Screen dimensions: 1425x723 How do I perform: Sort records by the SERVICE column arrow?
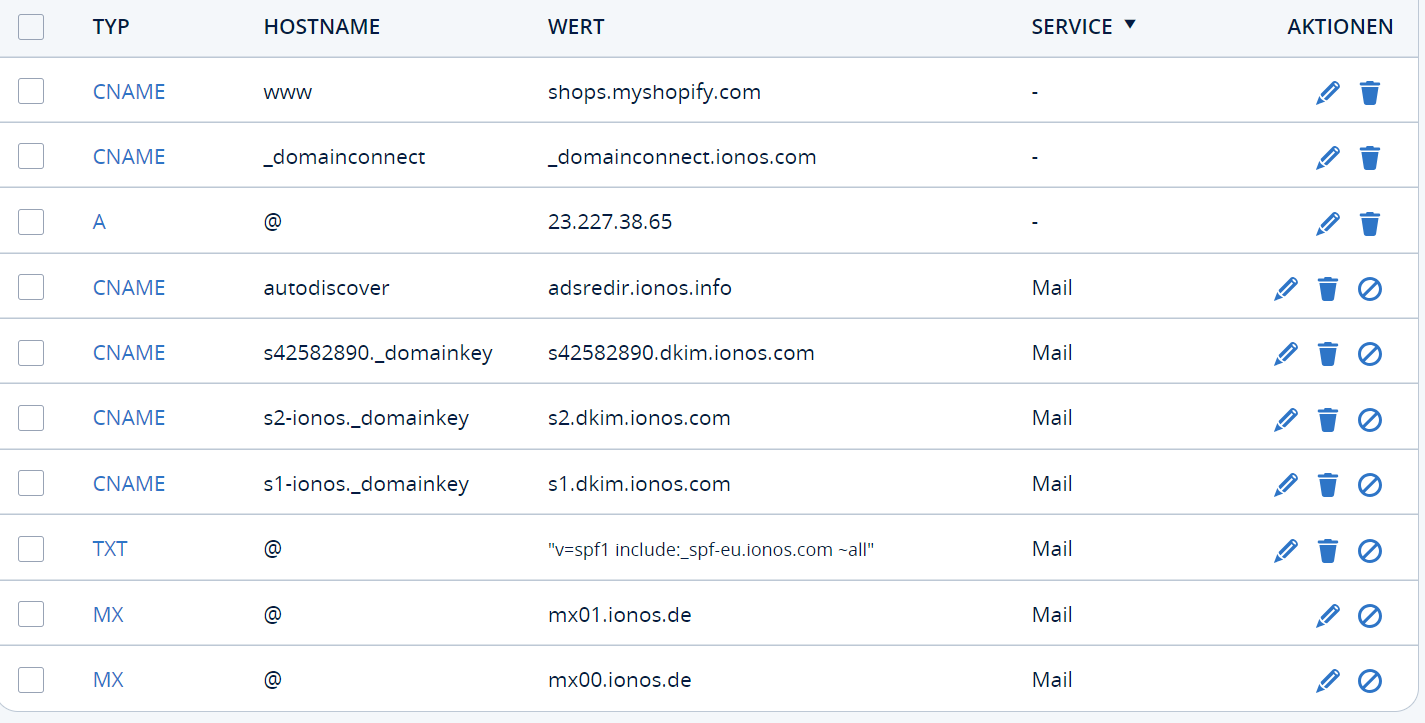click(1130, 25)
